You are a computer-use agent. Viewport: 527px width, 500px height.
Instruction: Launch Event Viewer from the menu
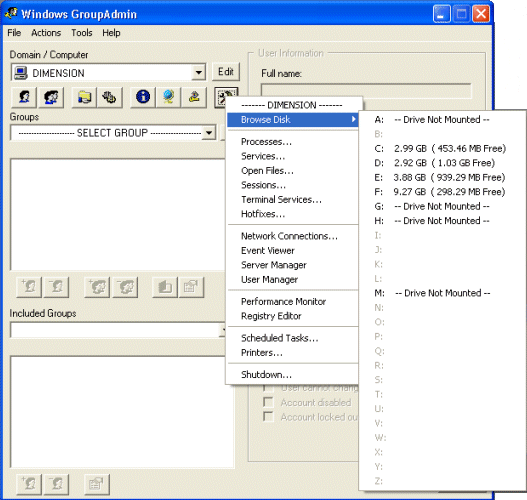pyautogui.click(x=293, y=251)
